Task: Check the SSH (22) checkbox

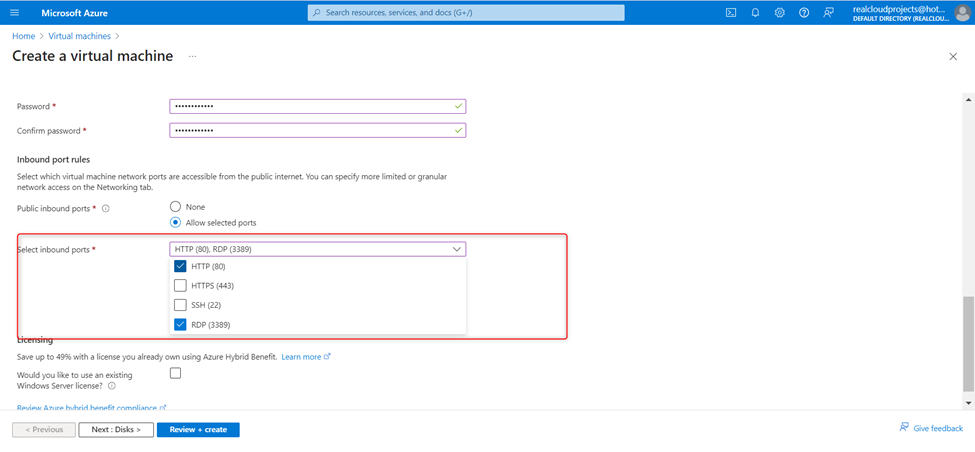Action: (x=180, y=305)
